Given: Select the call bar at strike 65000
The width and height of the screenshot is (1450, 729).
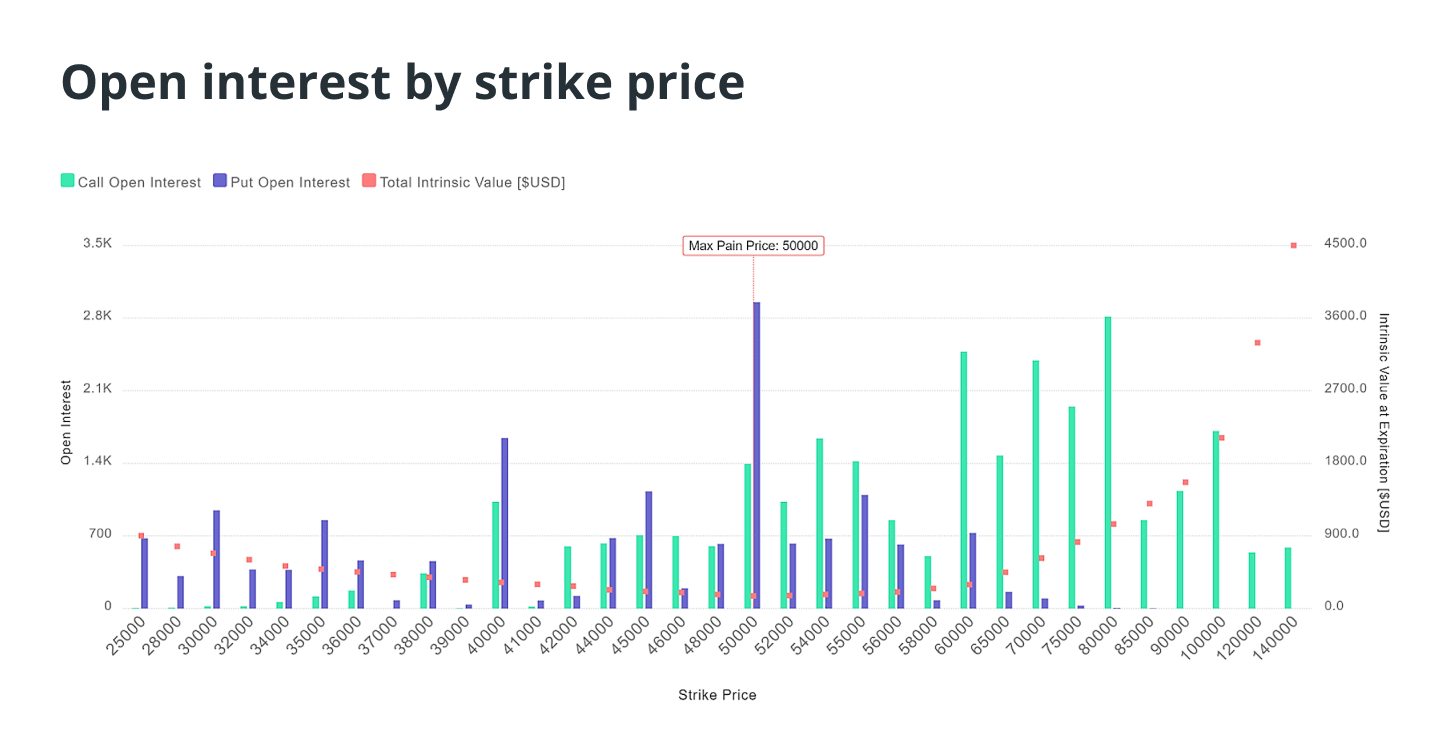Looking at the screenshot, I should point(1000,532).
